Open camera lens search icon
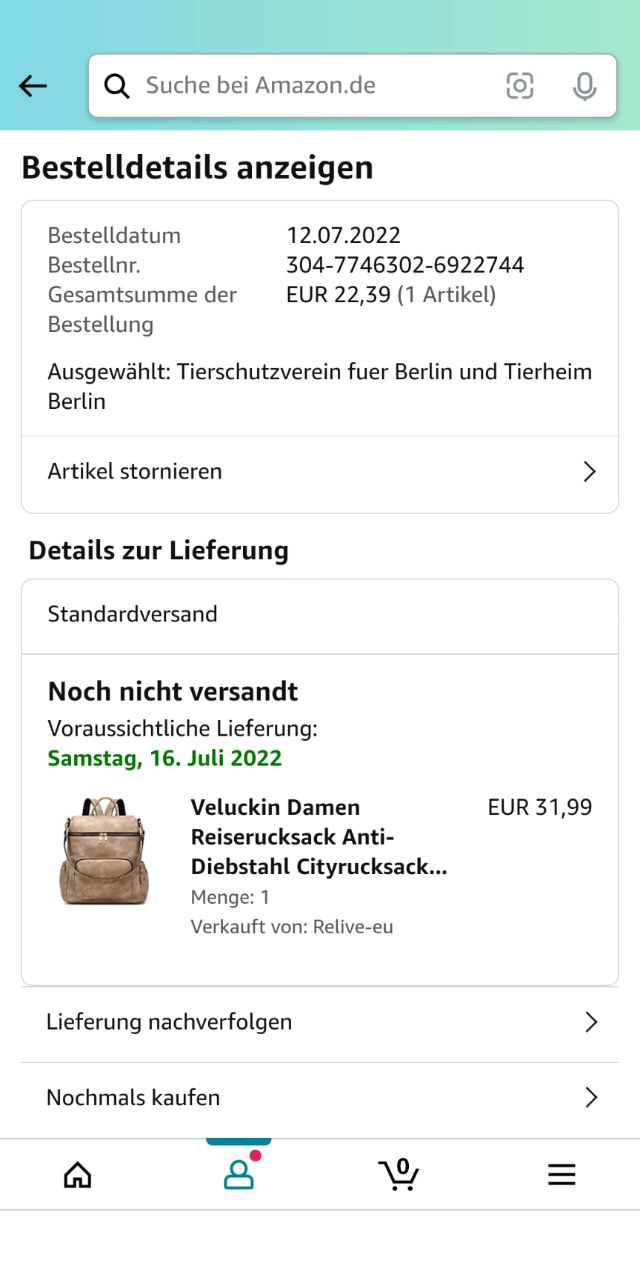This screenshot has height=1280, width=640. (x=519, y=86)
